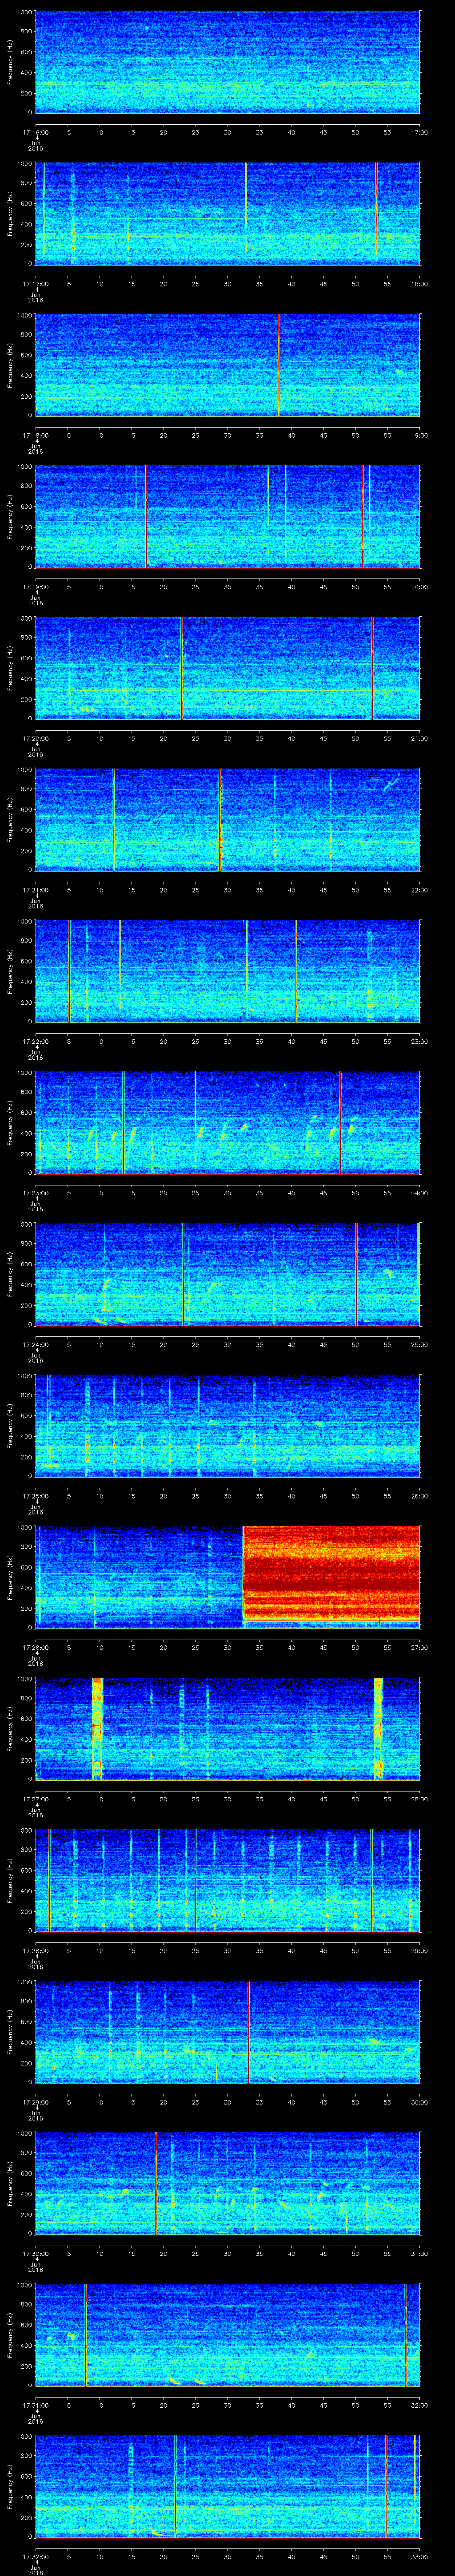This screenshot has width=455, height=2576.
Task: Click the 9-second burst in 17:27 spectrogram
Action: tap(97, 1729)
